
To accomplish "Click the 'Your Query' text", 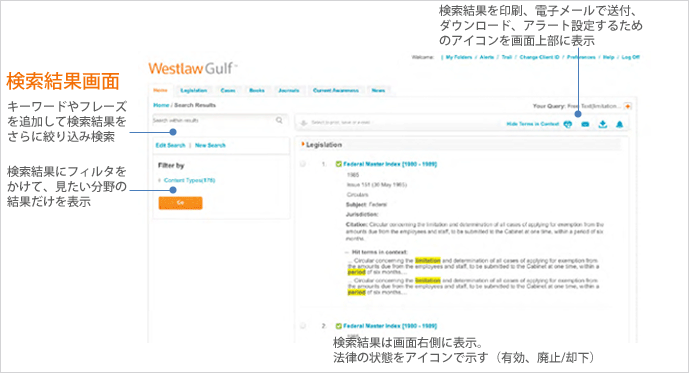I will tap(549, 106).
